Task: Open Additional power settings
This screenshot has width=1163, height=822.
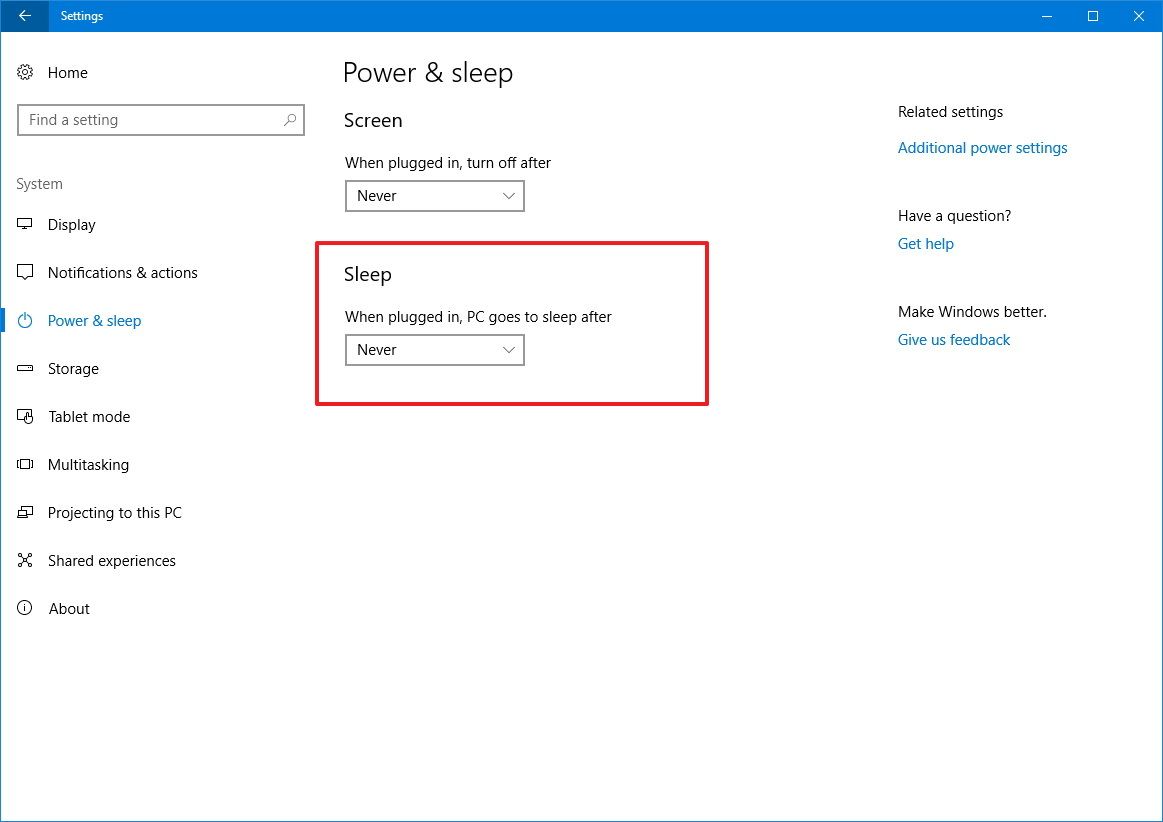Action: point(982,147)
